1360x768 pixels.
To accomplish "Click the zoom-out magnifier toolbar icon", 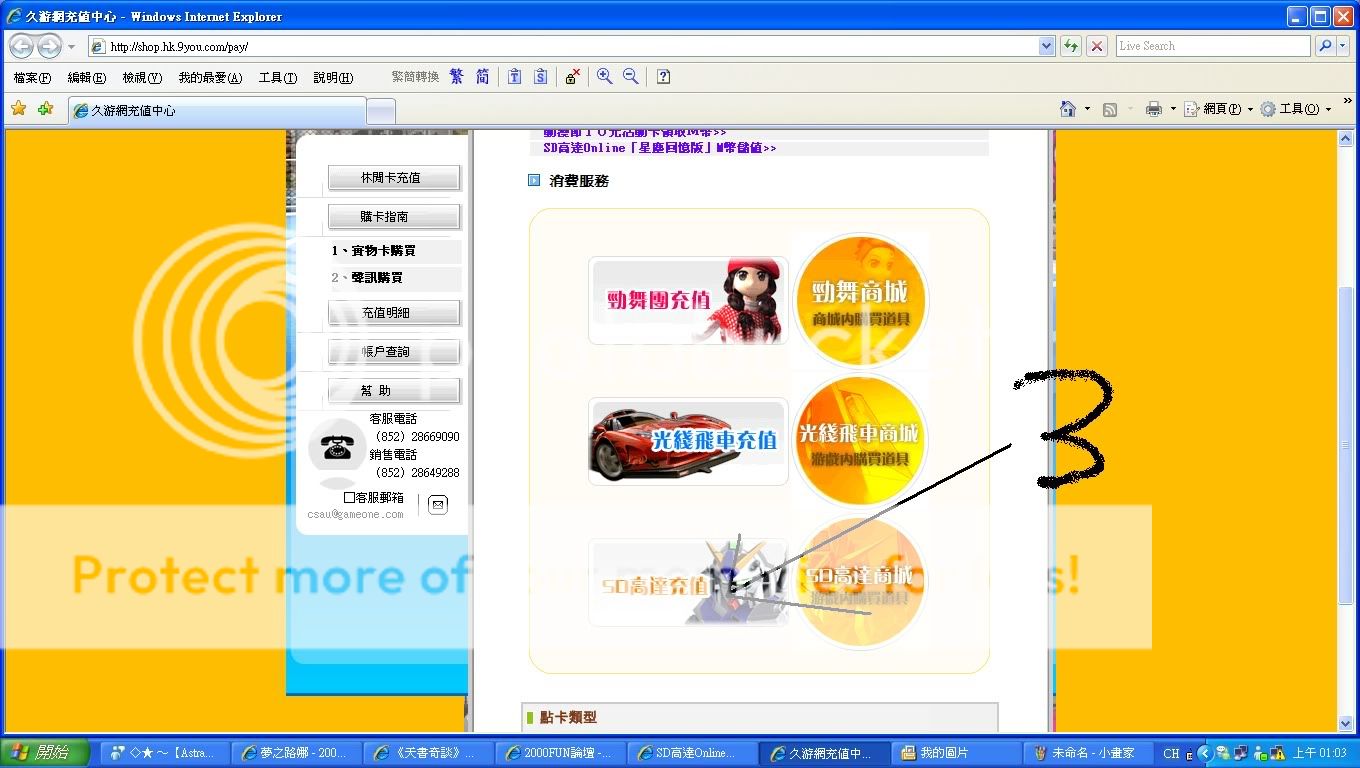I will coord(631,77).
